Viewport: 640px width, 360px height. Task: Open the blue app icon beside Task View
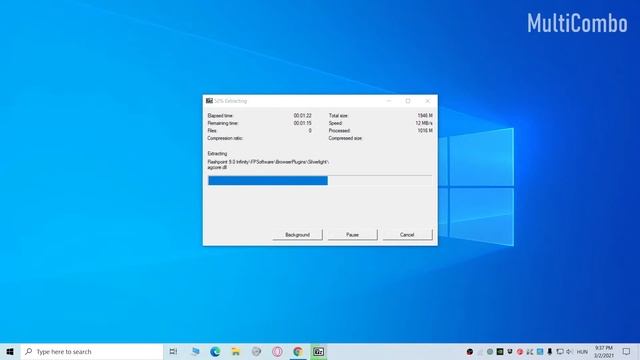pyautogui.click(x=195, y=351)
